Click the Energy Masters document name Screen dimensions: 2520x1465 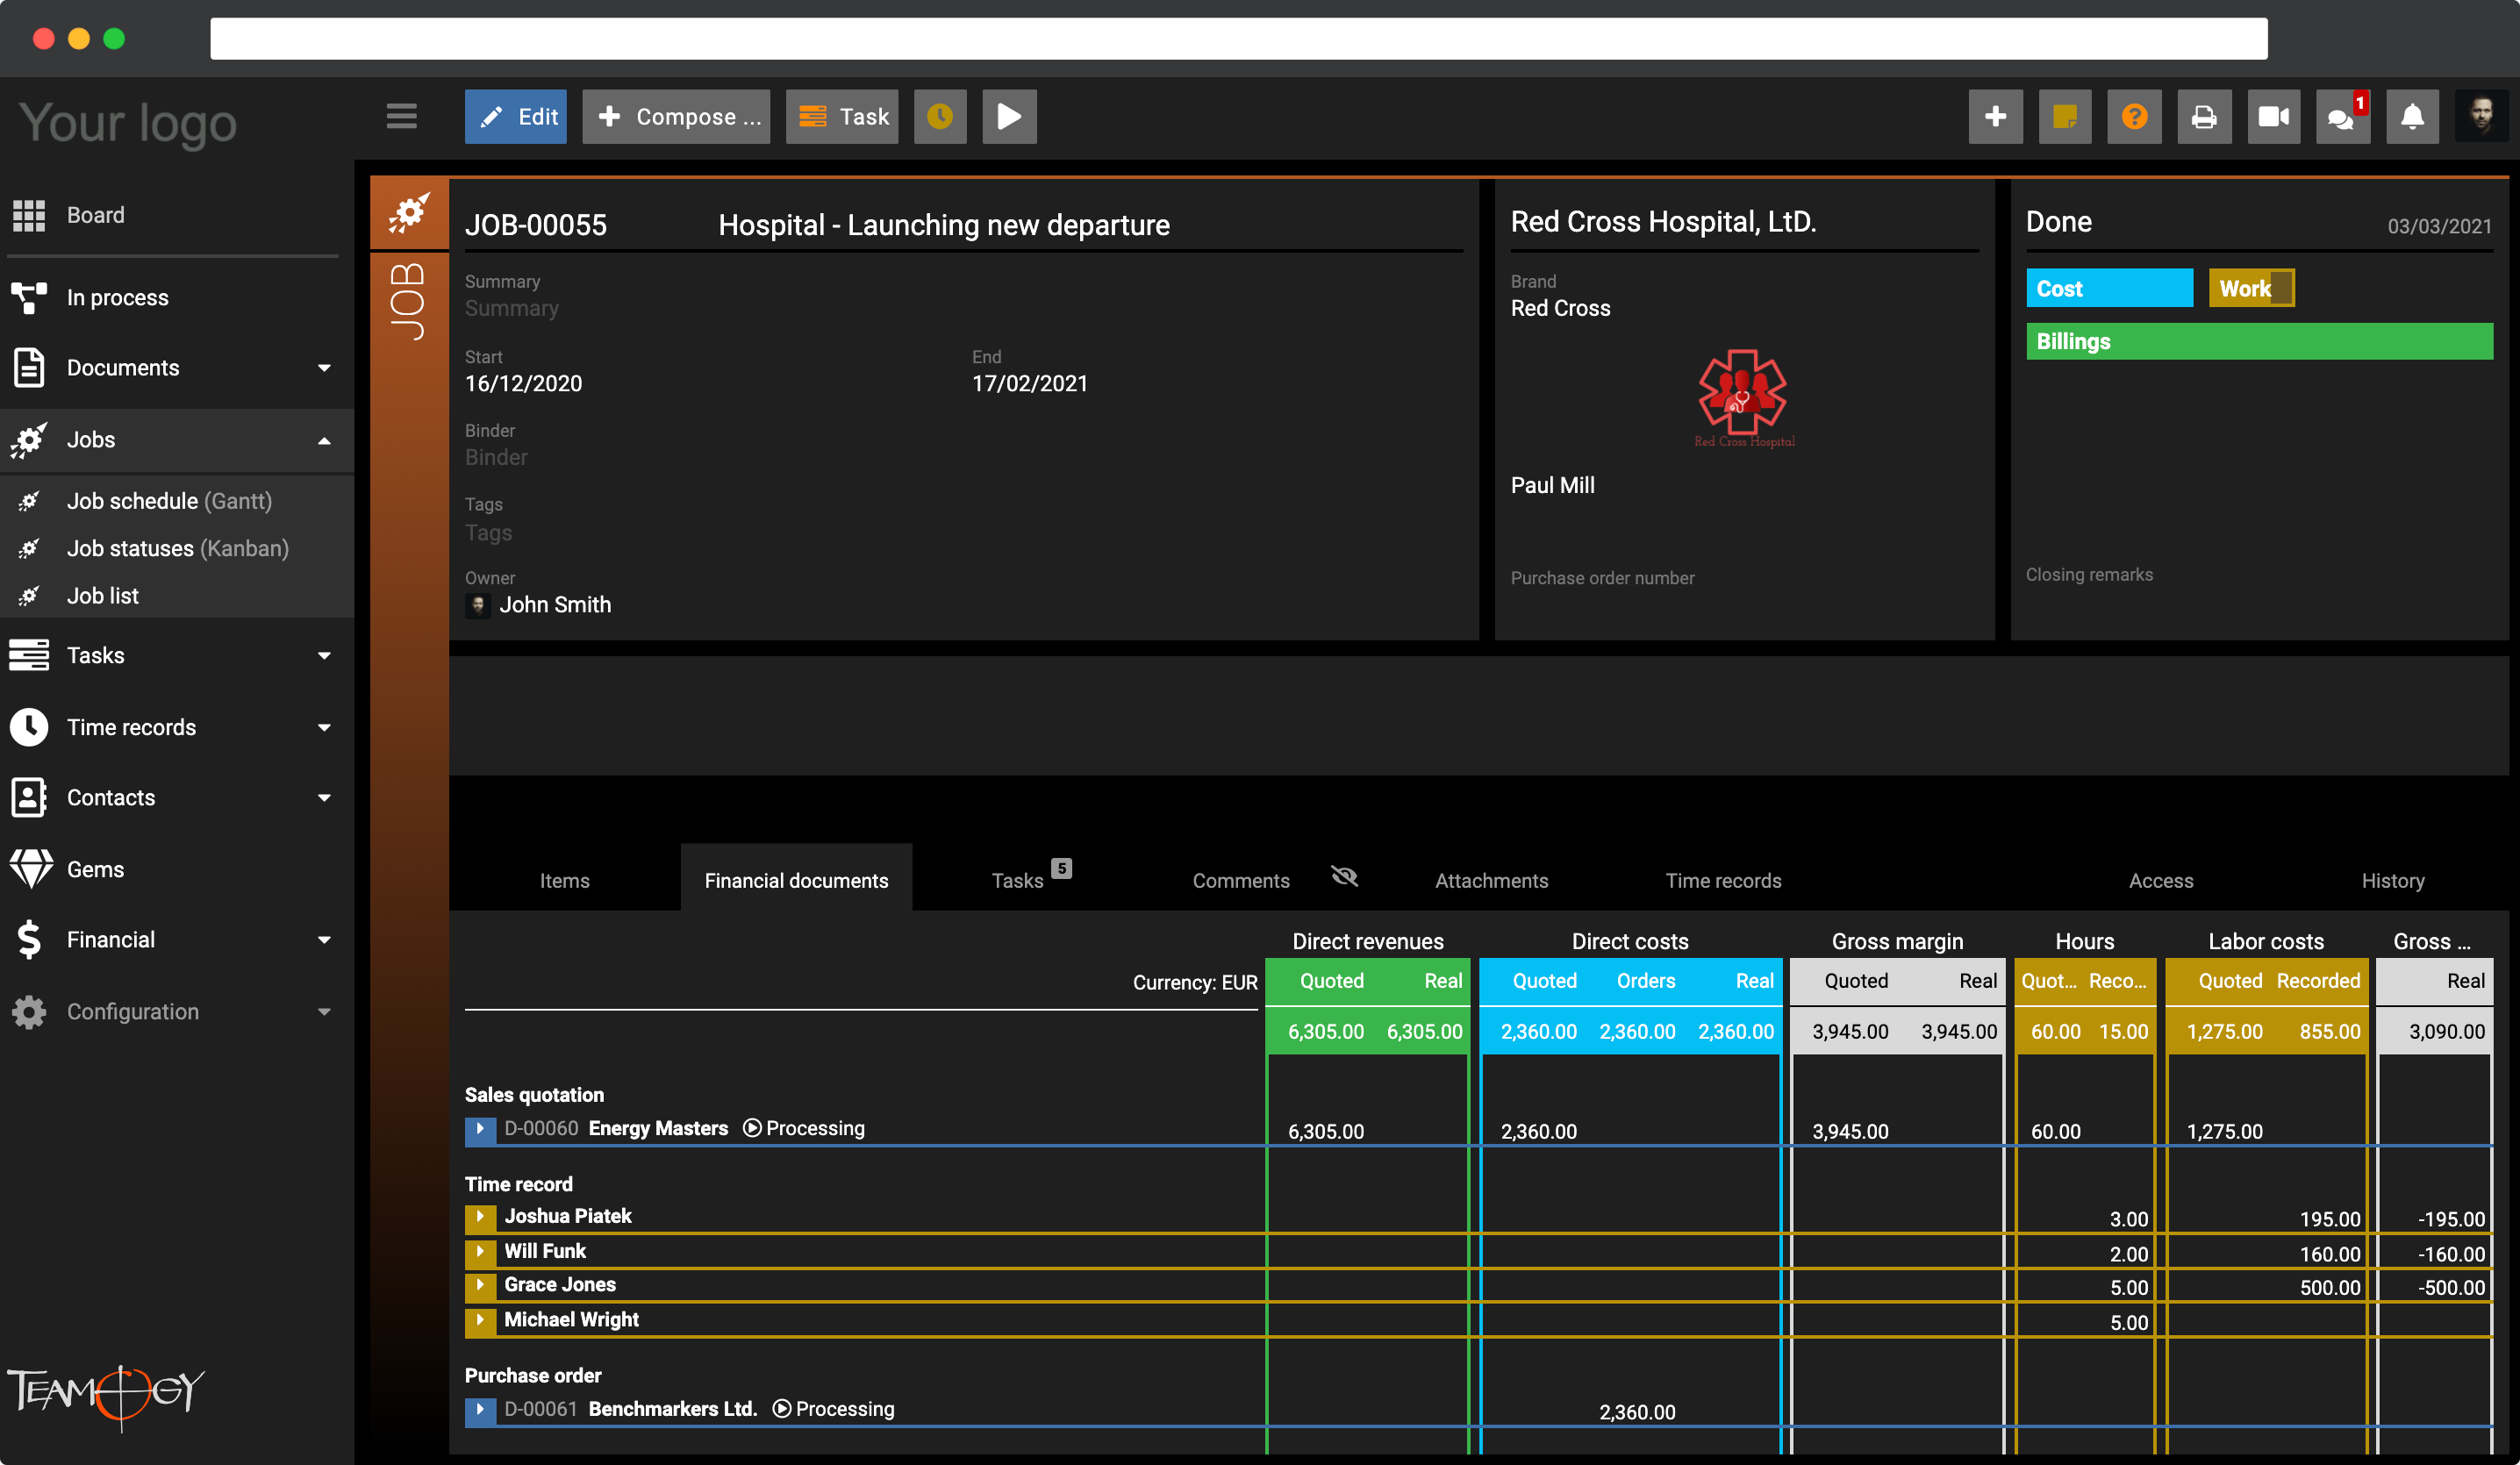pos(658,1128)
